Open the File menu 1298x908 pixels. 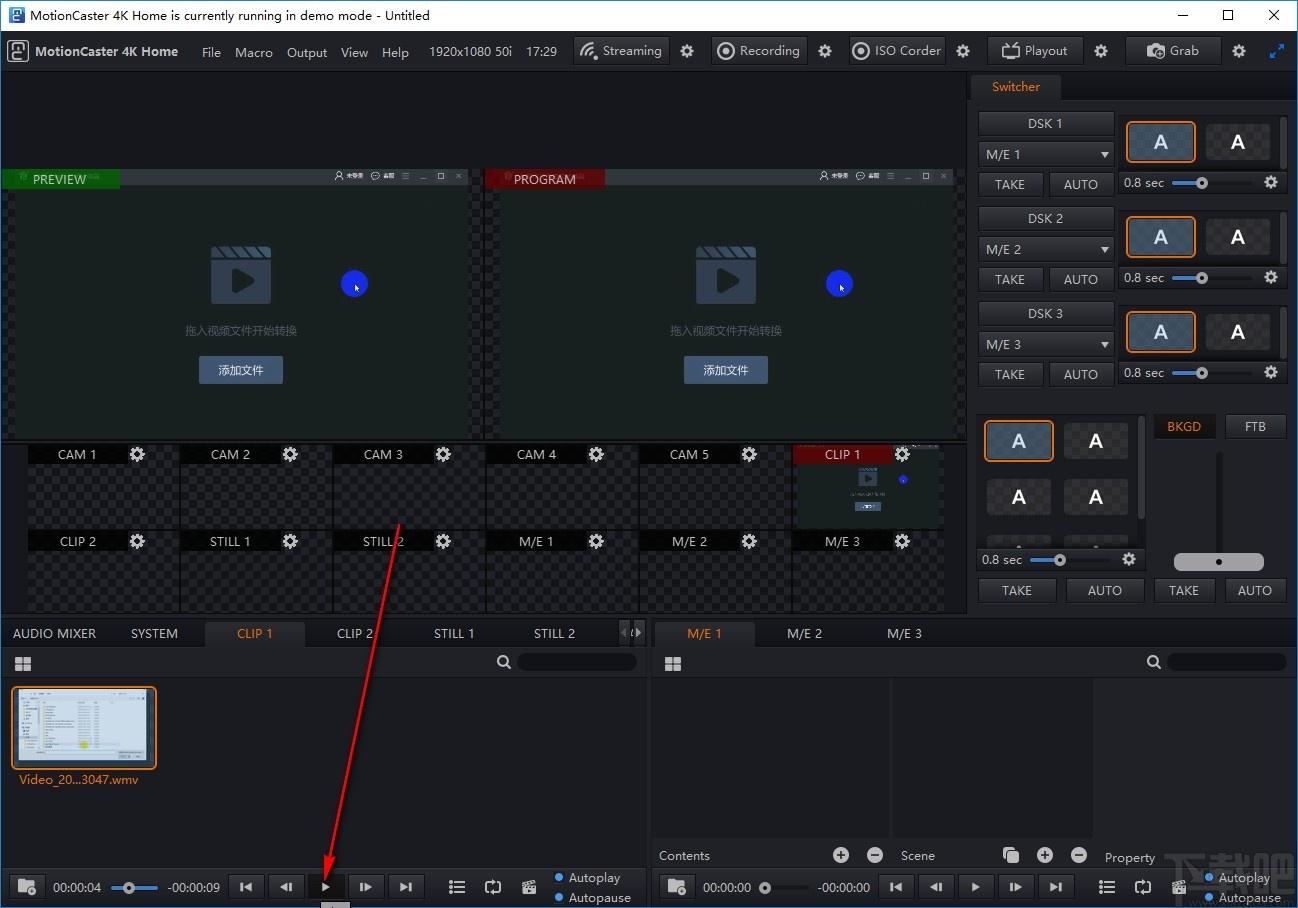tap(211, 52)
